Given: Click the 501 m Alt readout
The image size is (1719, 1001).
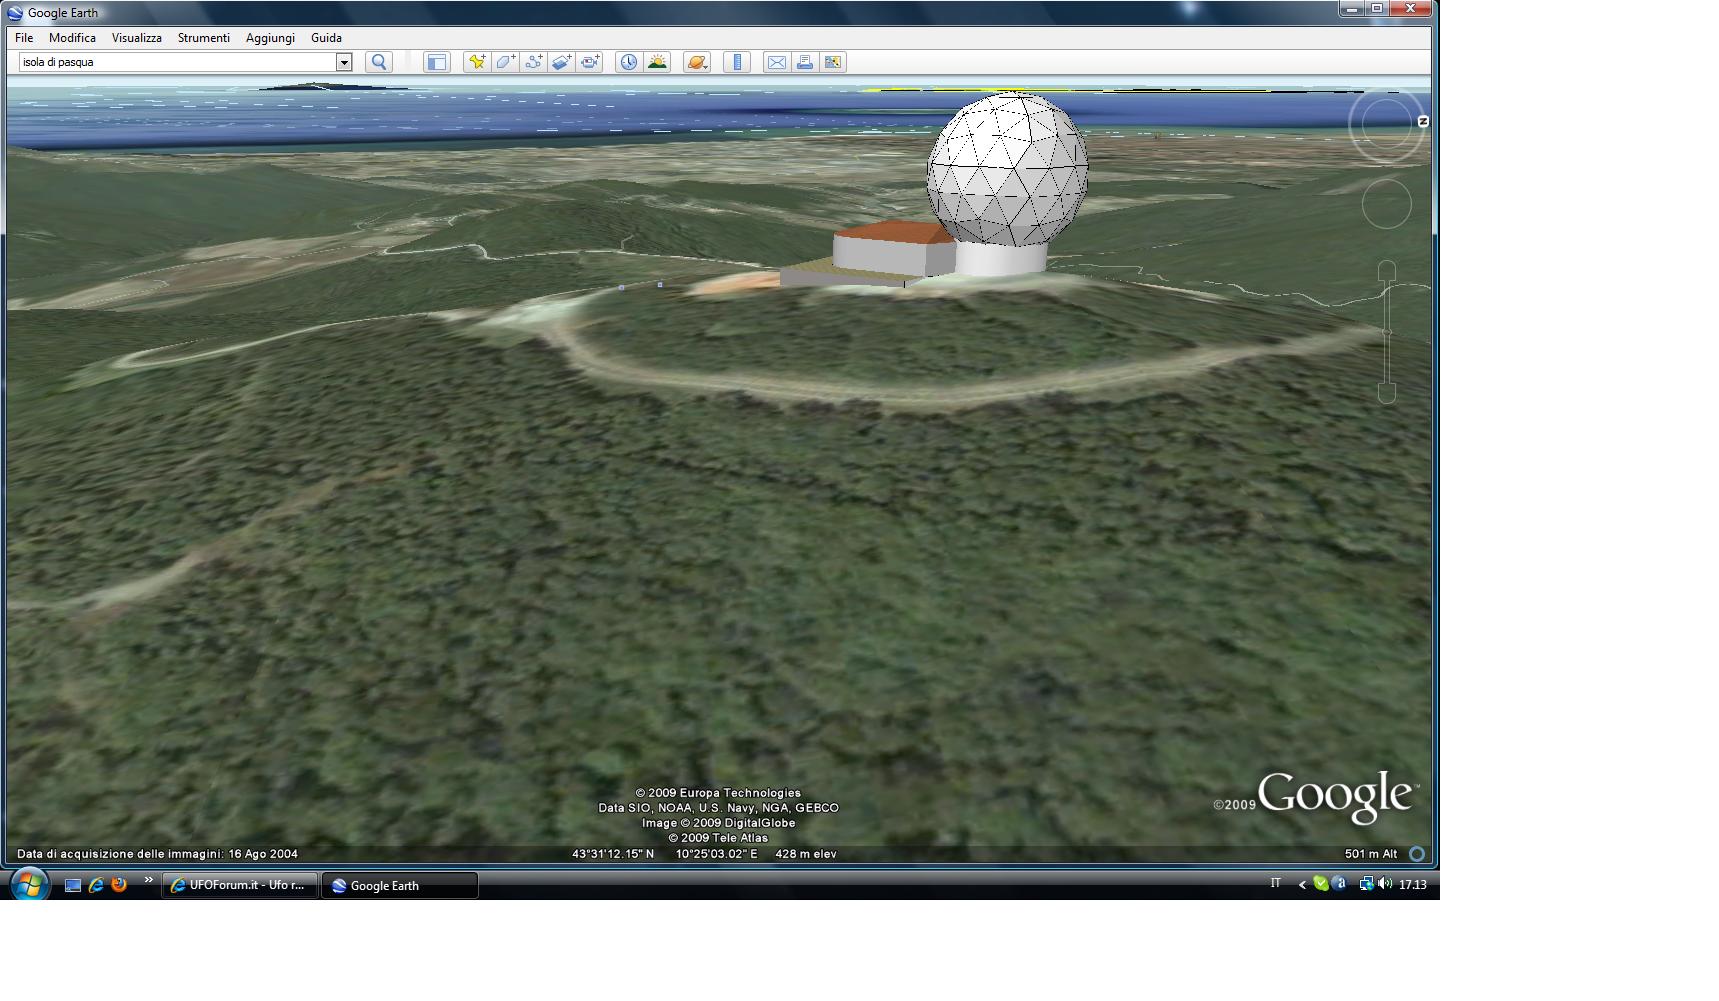Looking at the screenshot, I should [1371, 854].
